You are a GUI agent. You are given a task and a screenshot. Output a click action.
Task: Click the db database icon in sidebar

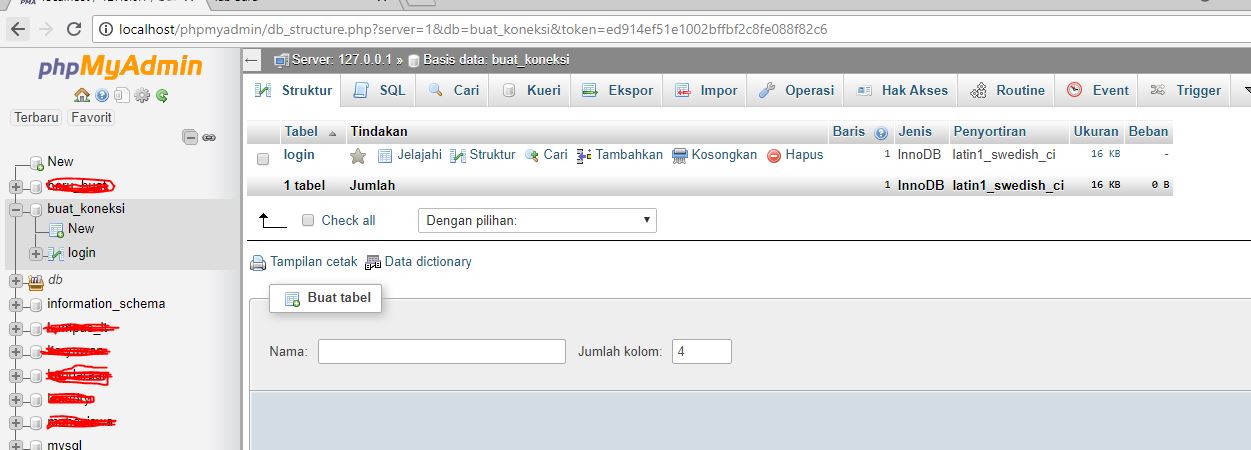[x=36, y=281]
